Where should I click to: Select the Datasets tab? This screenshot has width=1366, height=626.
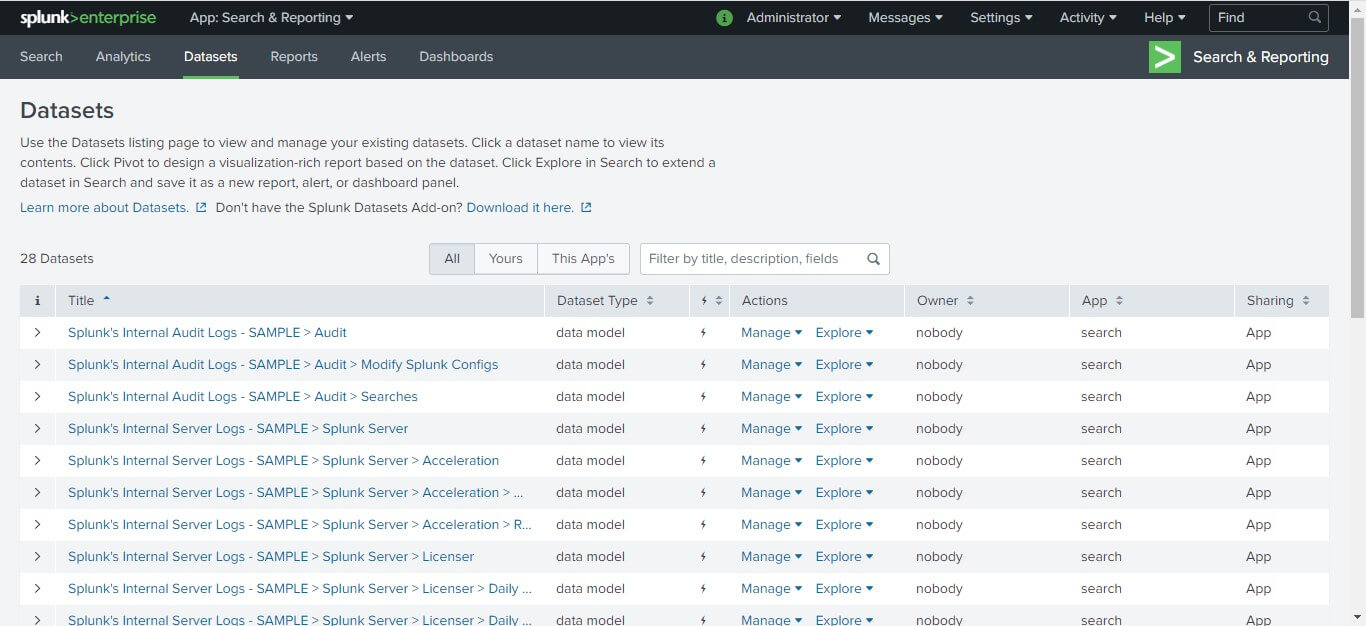[x=211, y=57]
